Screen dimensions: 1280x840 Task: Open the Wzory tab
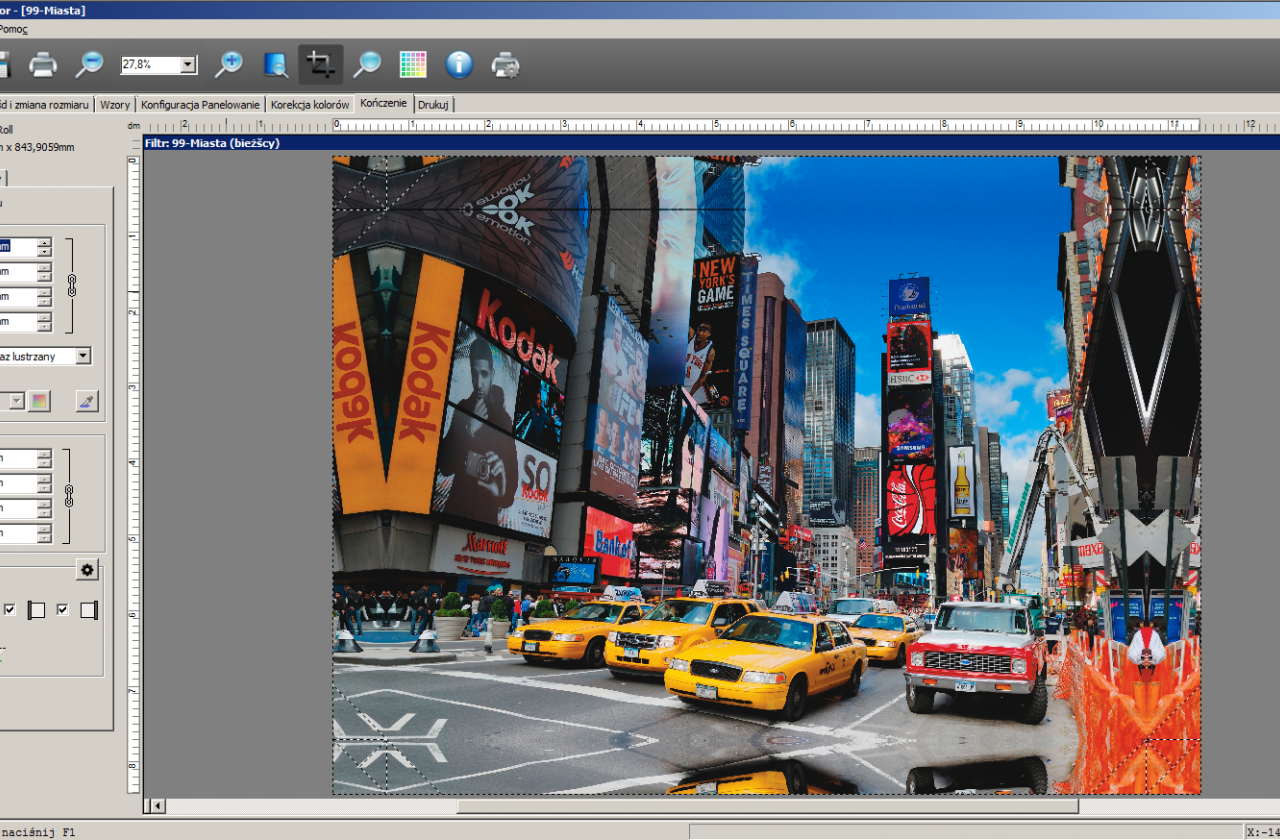tap(115, 104)
